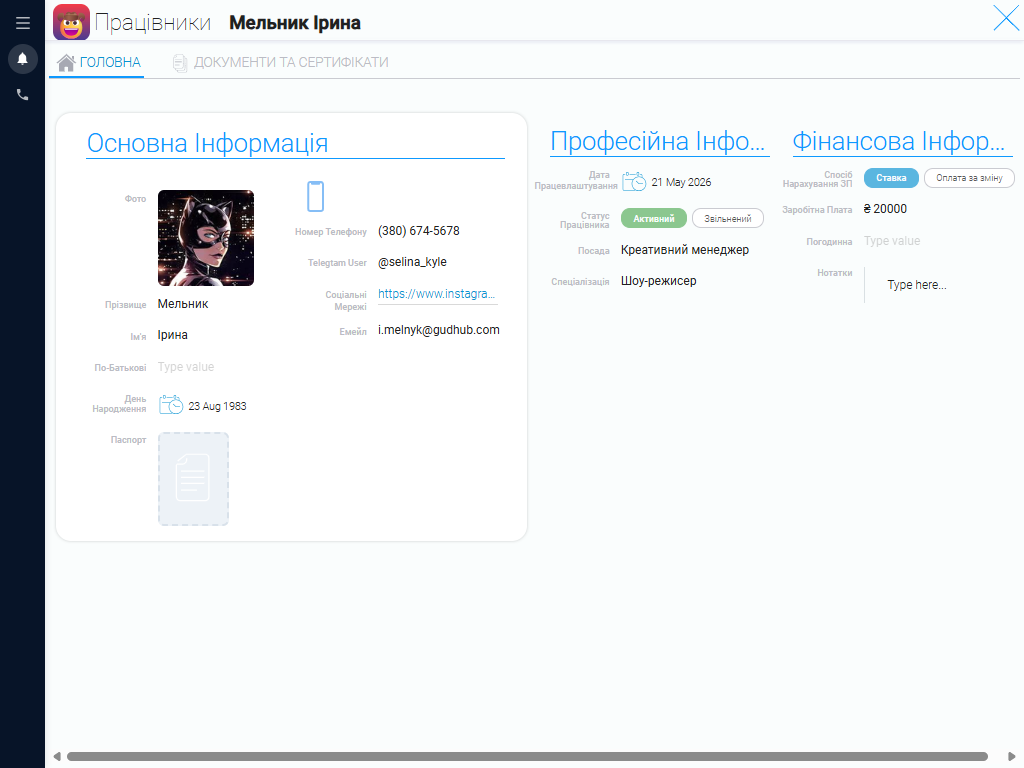The height and width of the screenshot is (768, 1024).
Task: Click horizontal scrollbar left arrow
Action: (57, 756)
